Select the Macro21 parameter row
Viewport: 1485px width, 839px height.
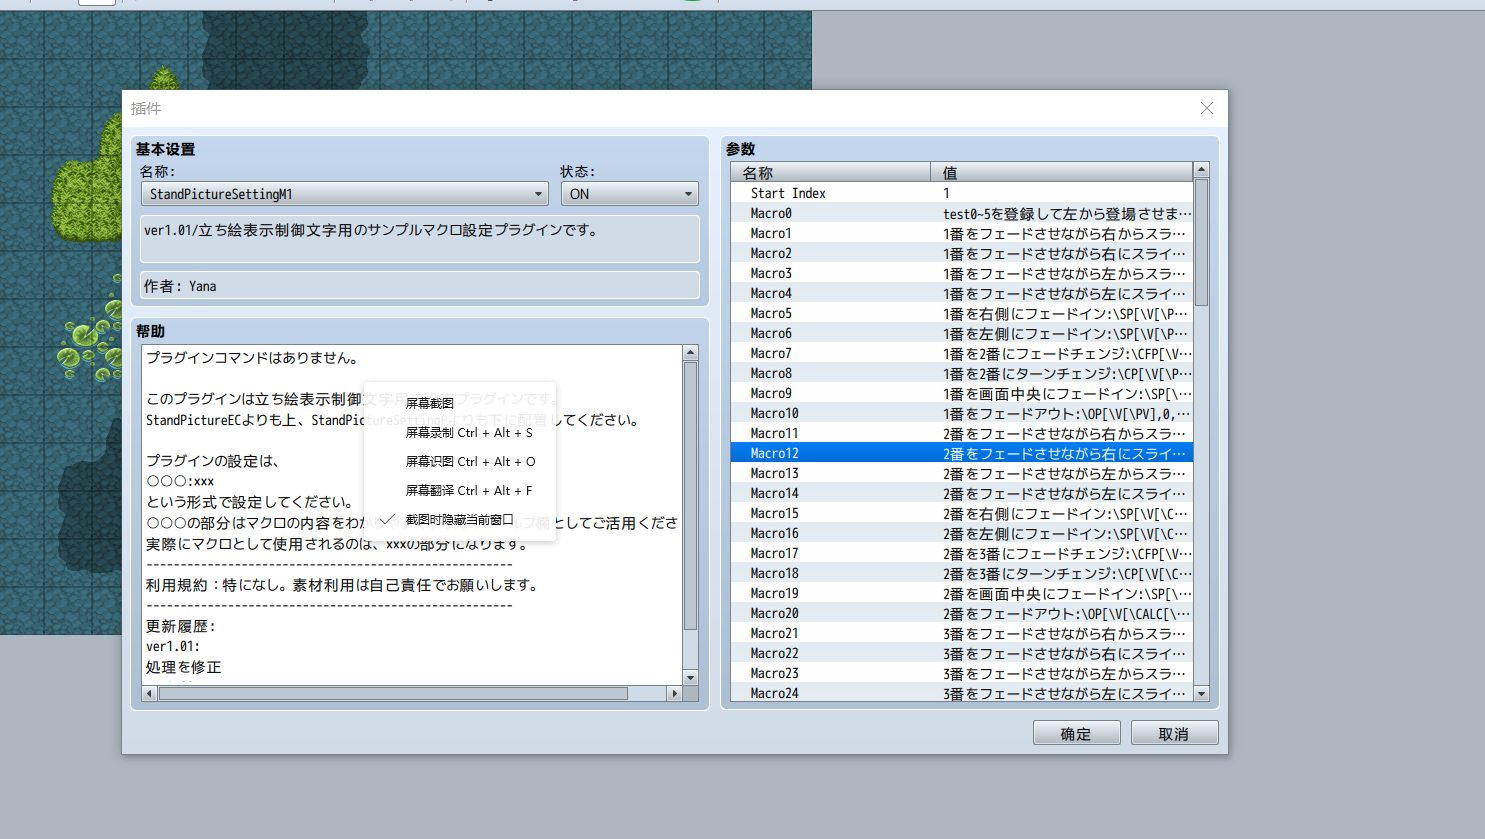pos(962,633)
